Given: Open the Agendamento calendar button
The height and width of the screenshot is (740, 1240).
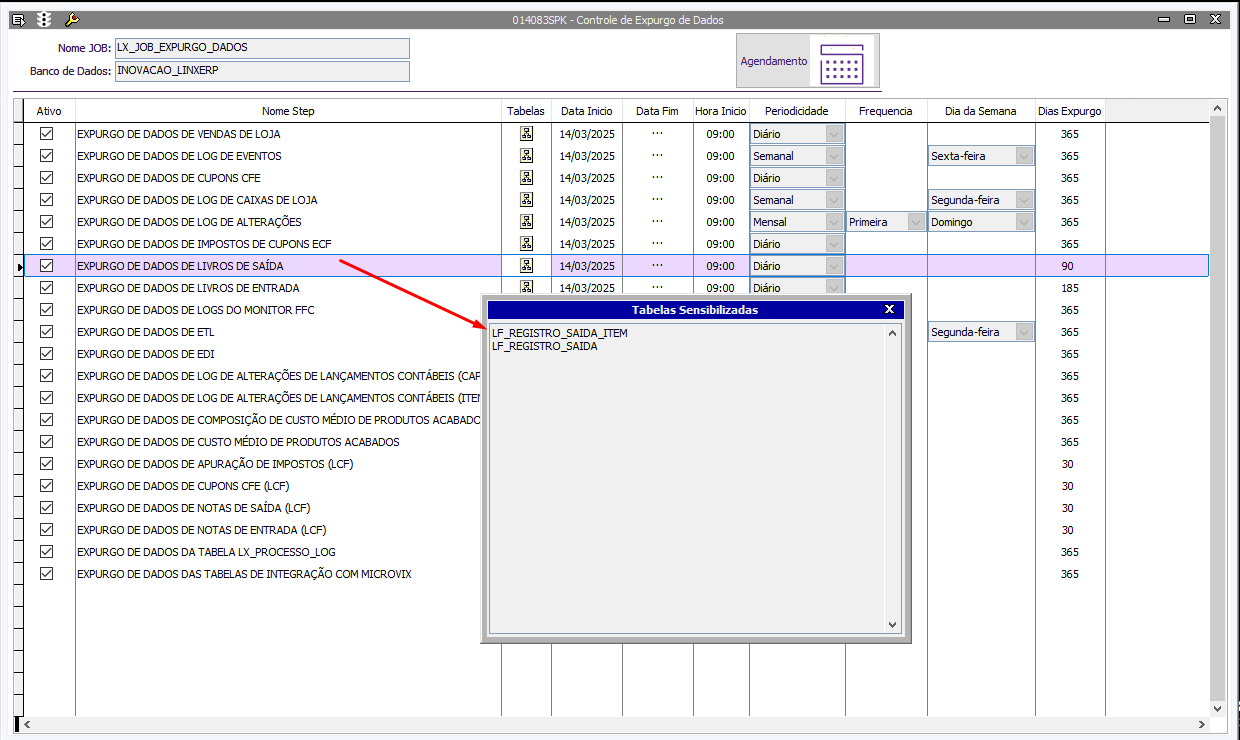Looking at the screenshot, I should pos(808,62).
